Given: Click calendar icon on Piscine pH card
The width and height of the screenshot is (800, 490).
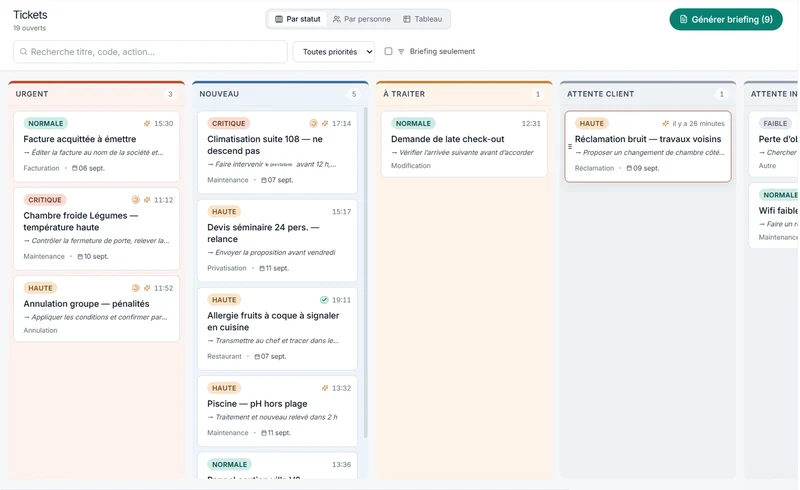Looking at the screenshot, I should [264, 433].
